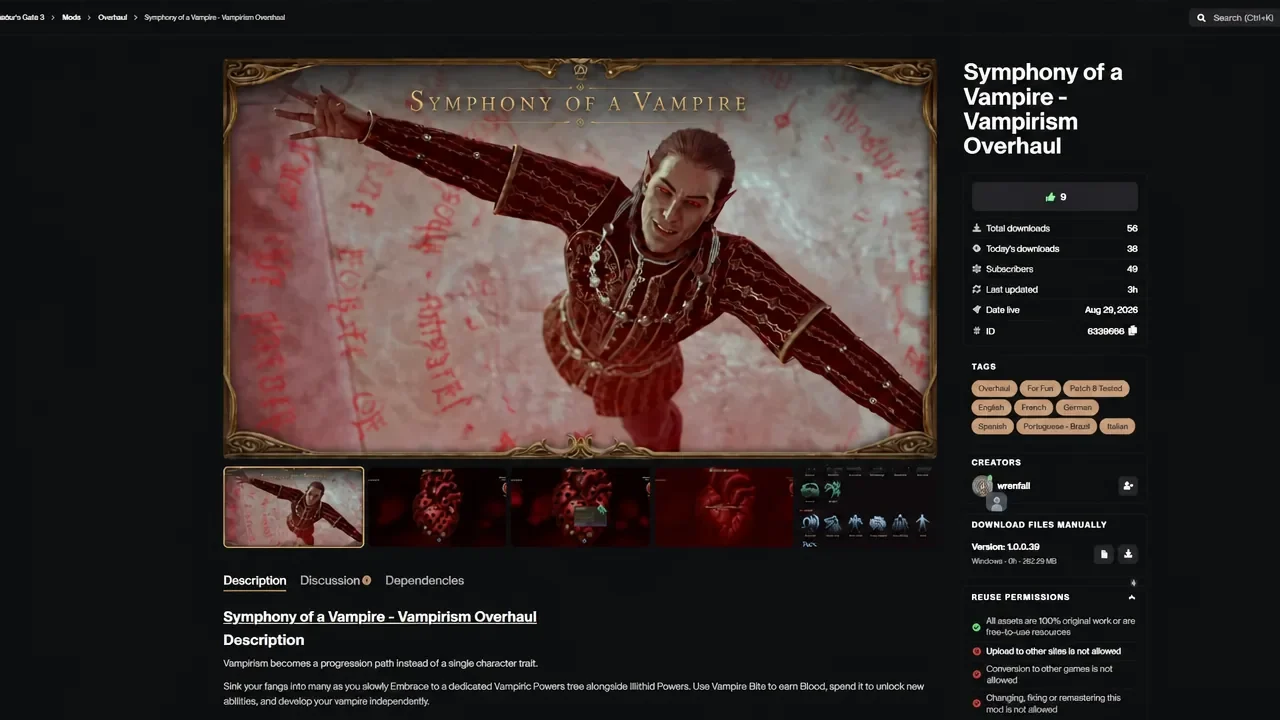Open the search box magnifier icon
Viewport: 1280px width, 720px height.
click(1201, 18)
